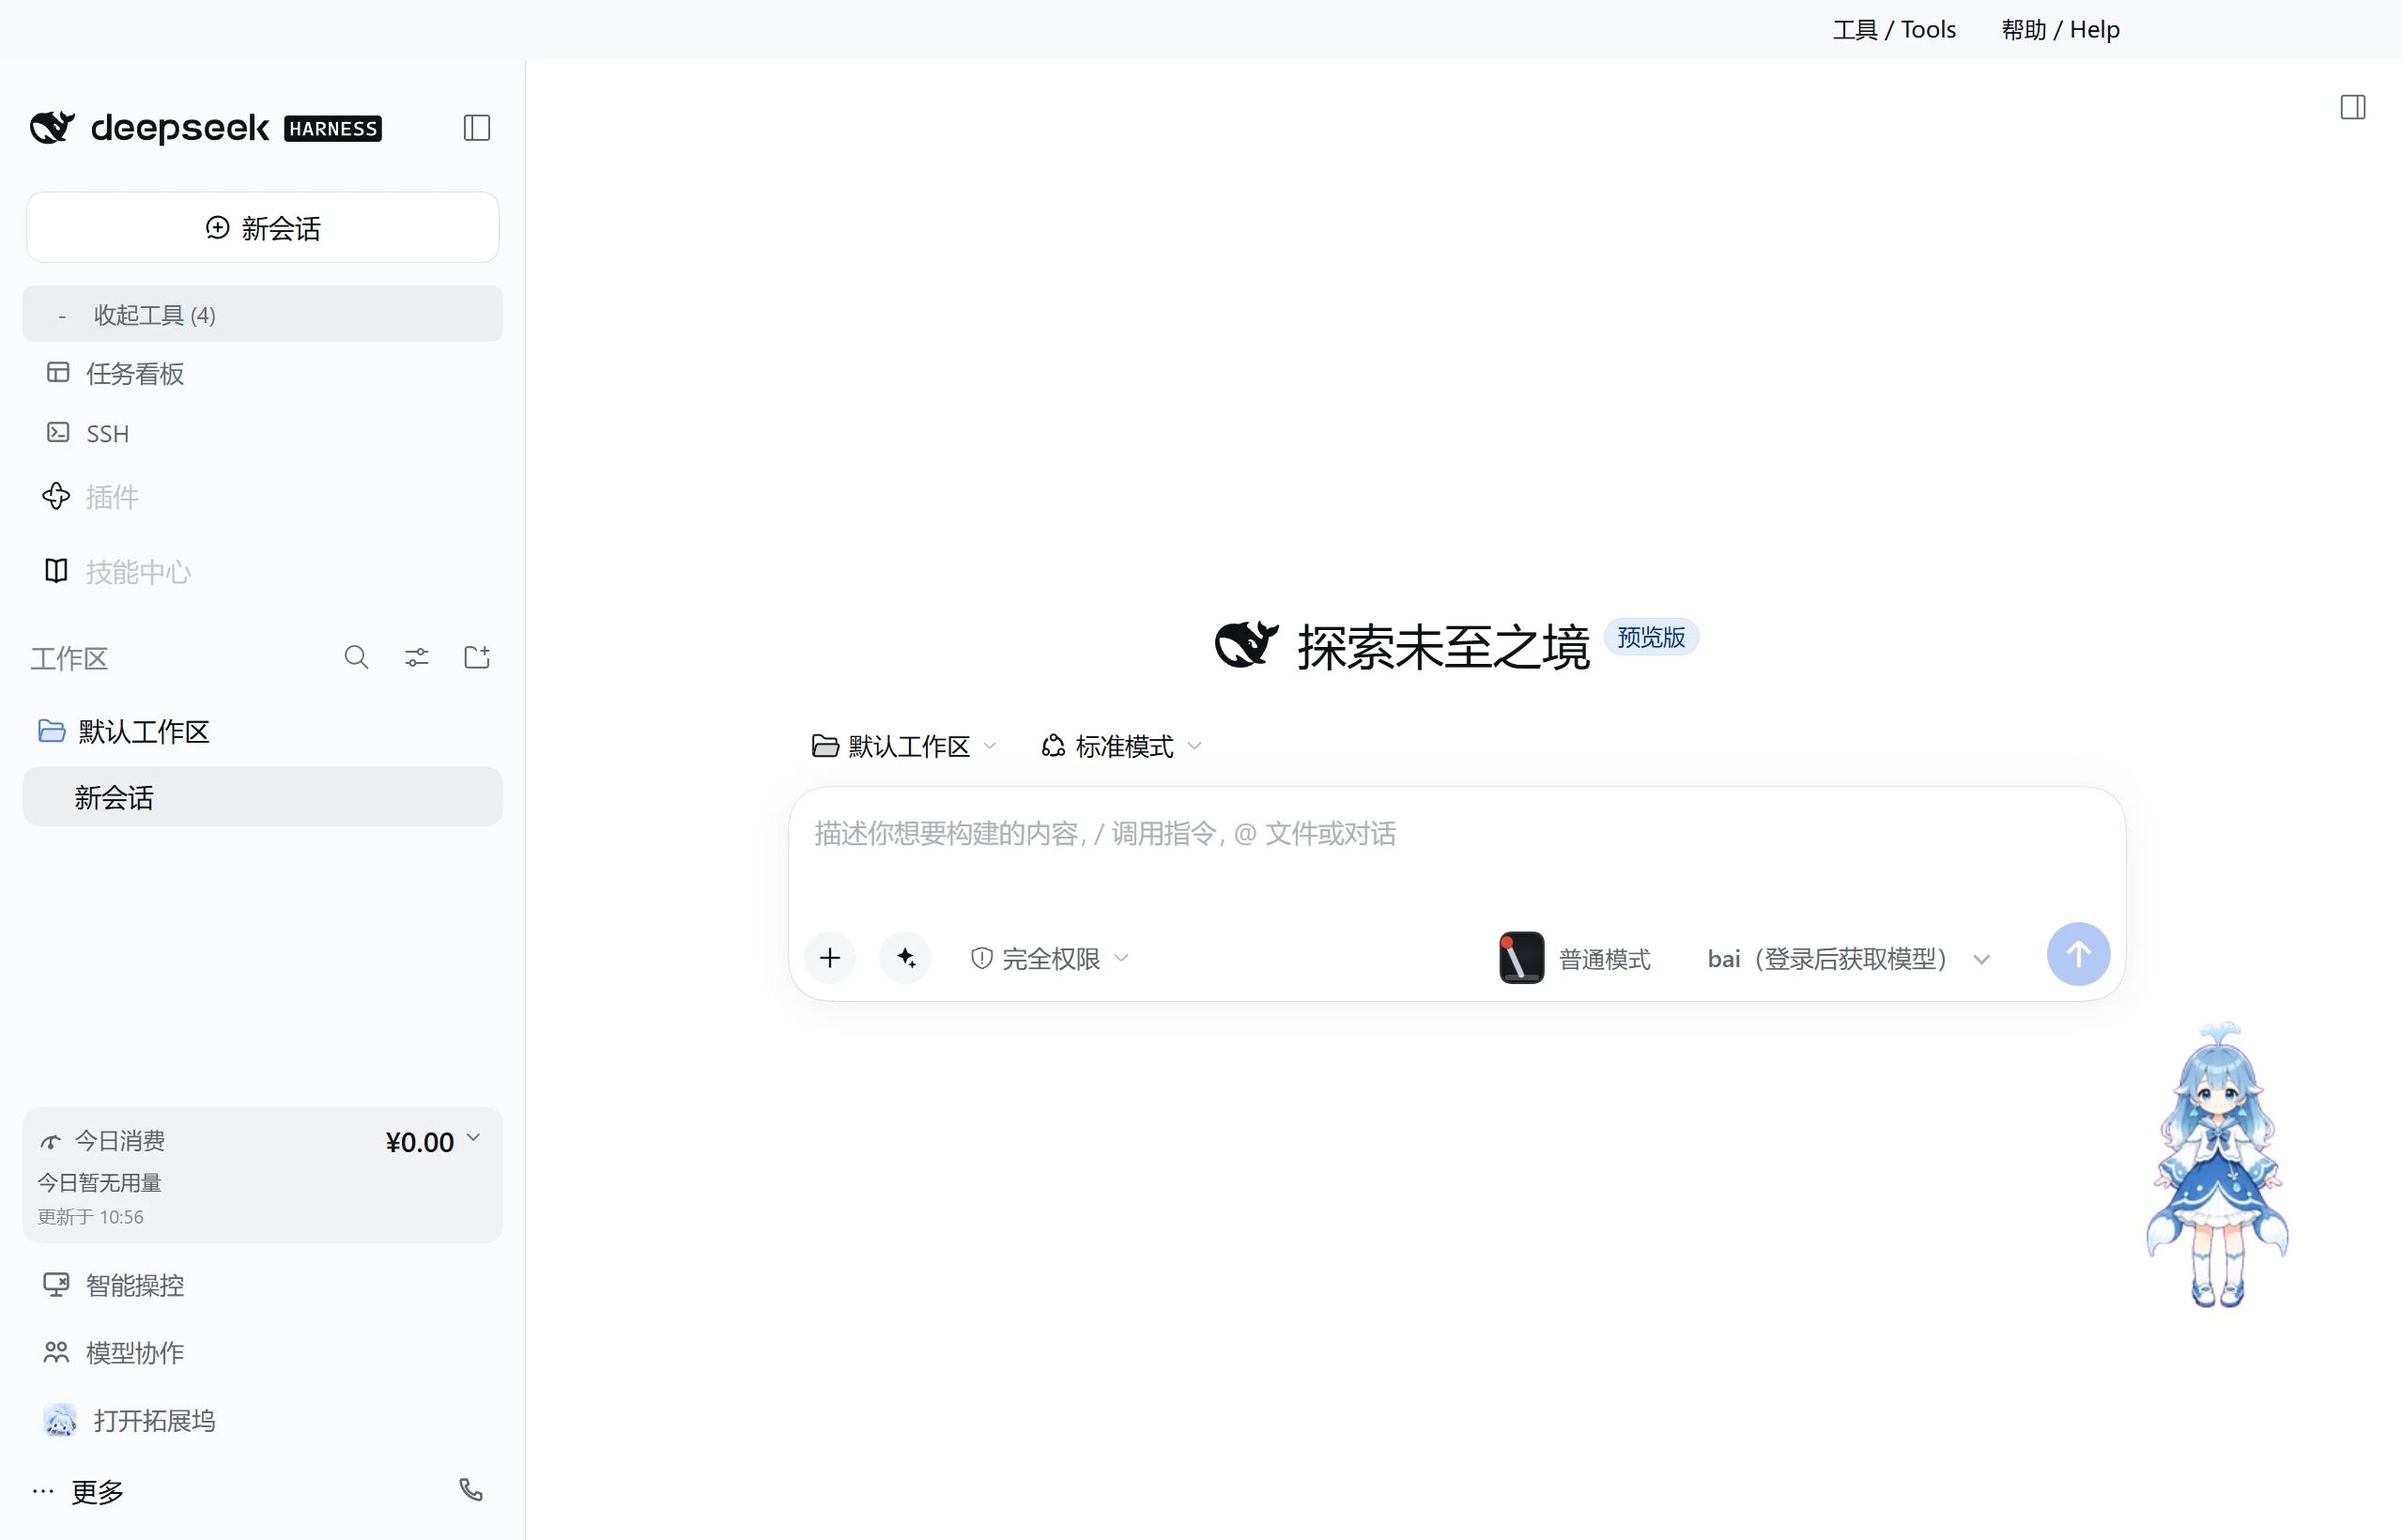Click the anime mascot character
This screenshot has height=1540, width=2402.
click(x=2217, y=1165)
